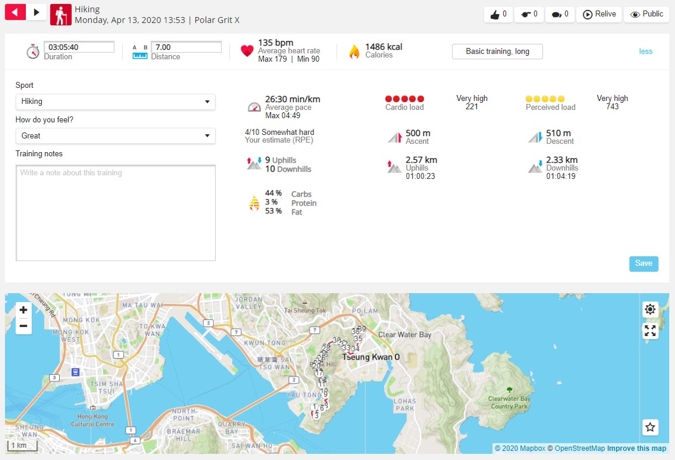Click the red heart rate icon
Viewport: 675px width, 460px height.
tap(247, 51)
